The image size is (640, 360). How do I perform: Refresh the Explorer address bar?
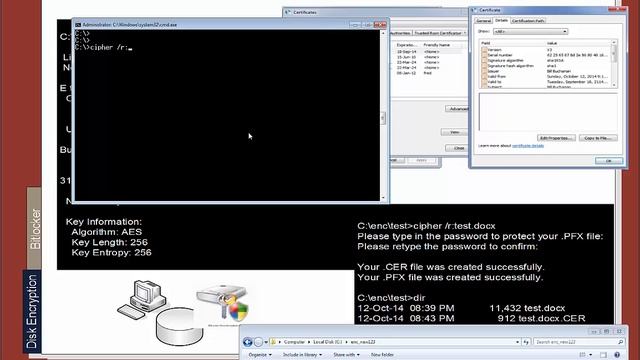(x=527, y=342)
